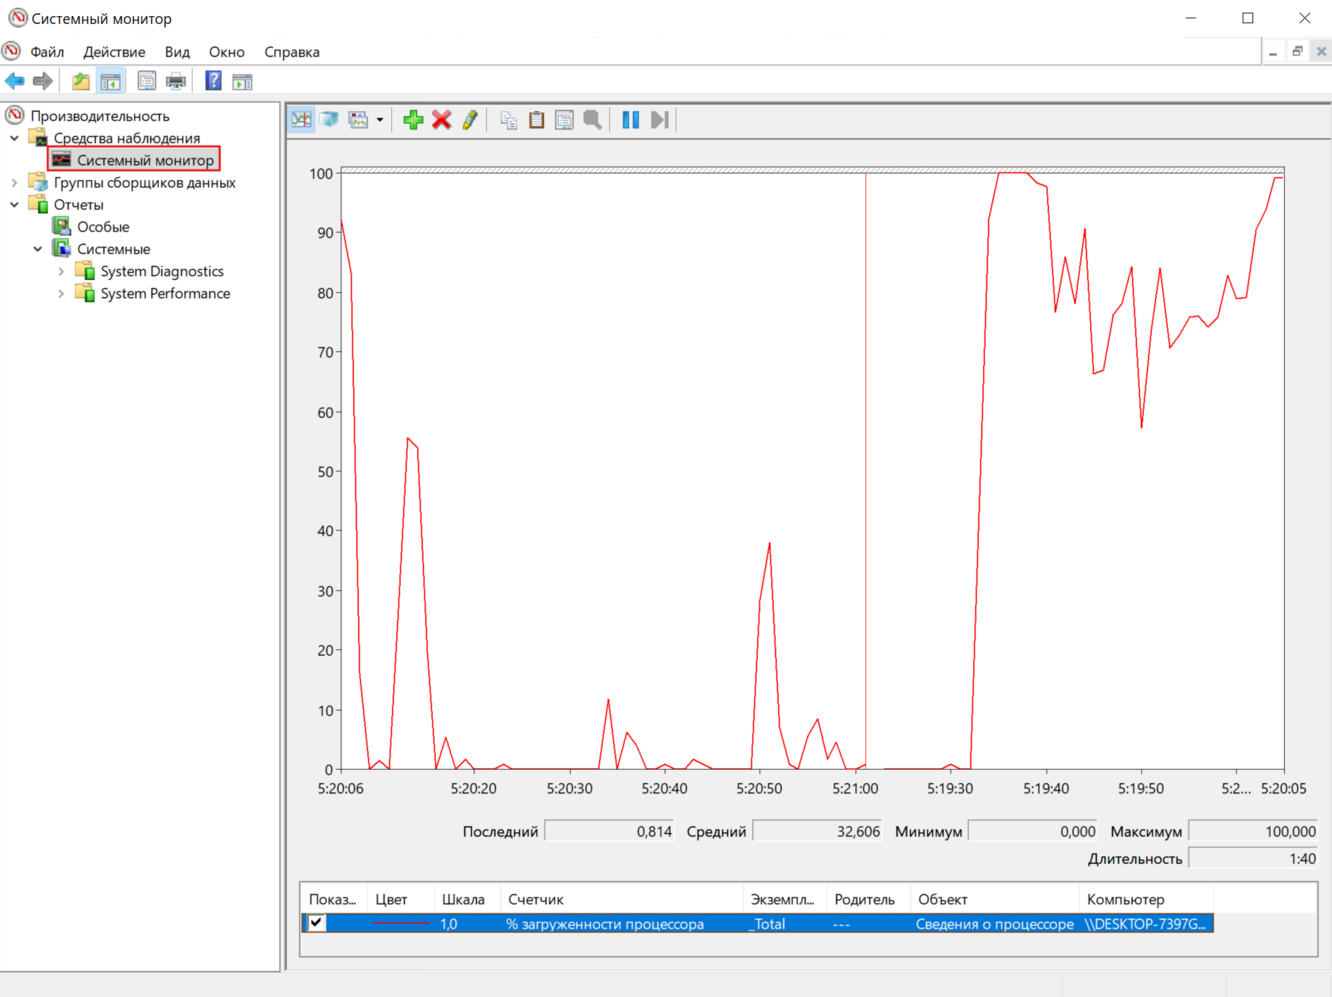1332x997 pixels.
Task: Click the Copy properties icon
Action: (x=508, y=120)
